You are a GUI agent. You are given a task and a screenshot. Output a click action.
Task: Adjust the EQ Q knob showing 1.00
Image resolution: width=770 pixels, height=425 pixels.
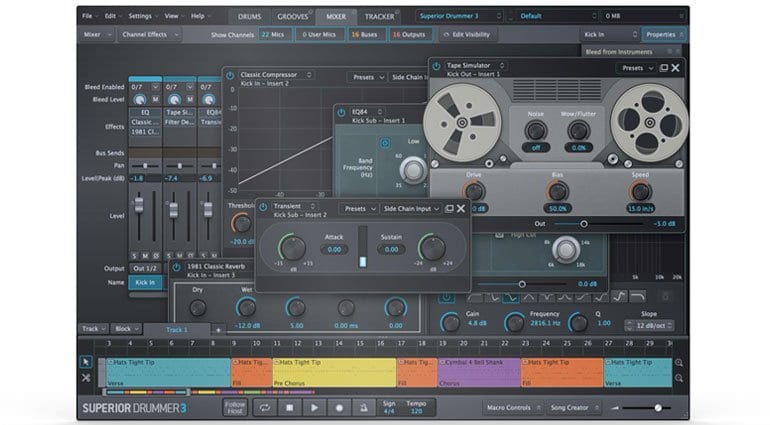[x=578, y=323]
